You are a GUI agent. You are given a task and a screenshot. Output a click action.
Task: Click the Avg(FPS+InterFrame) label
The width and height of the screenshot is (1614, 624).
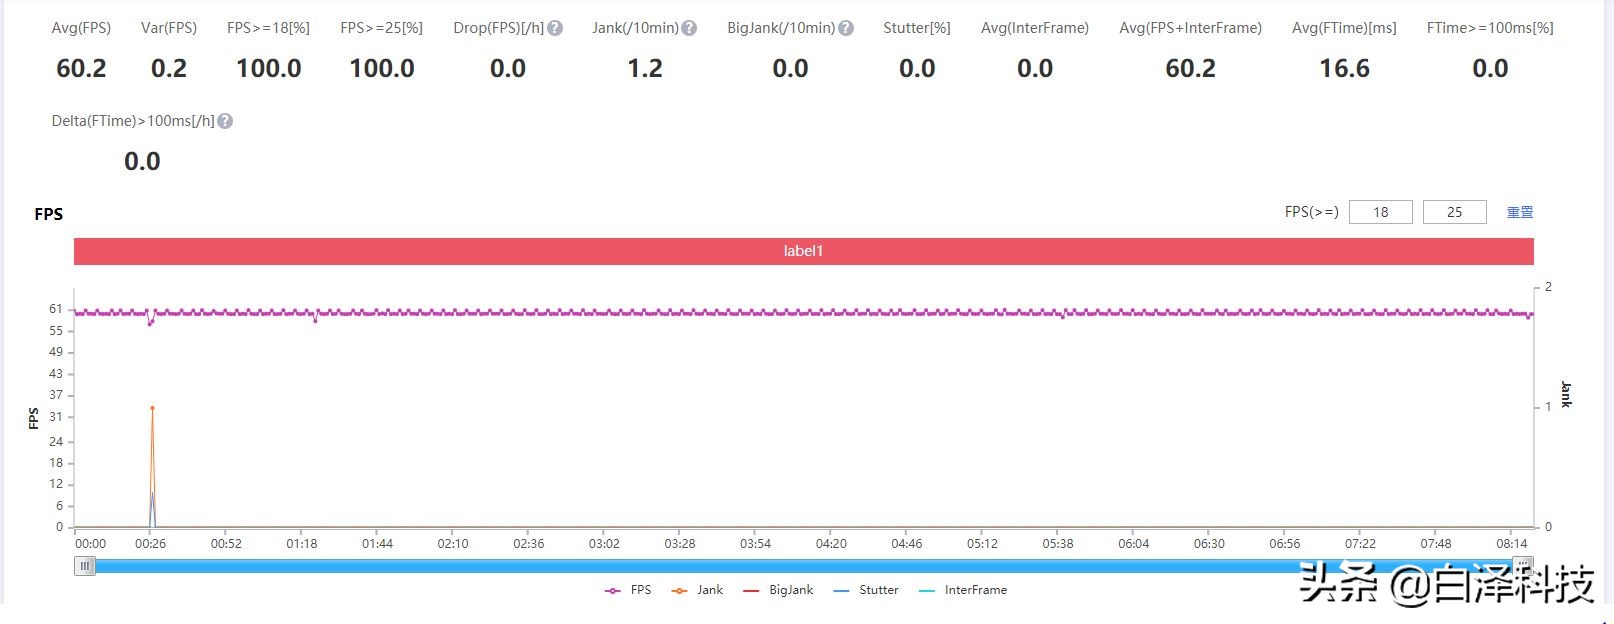[x=1190, y=28]
